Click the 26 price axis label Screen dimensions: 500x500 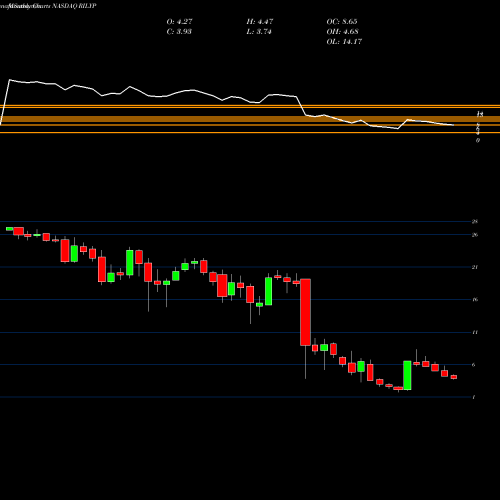475,235
